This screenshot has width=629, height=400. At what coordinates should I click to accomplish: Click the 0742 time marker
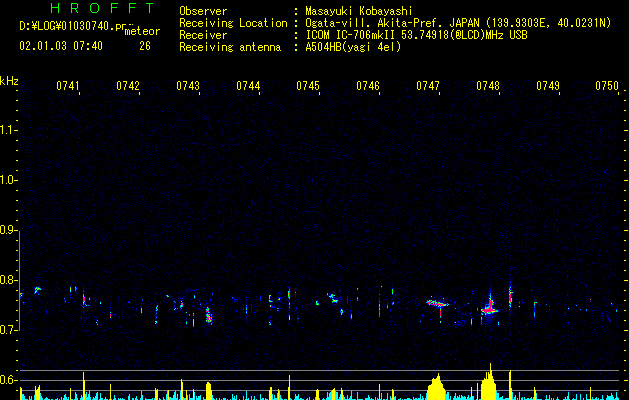point(128,85)
